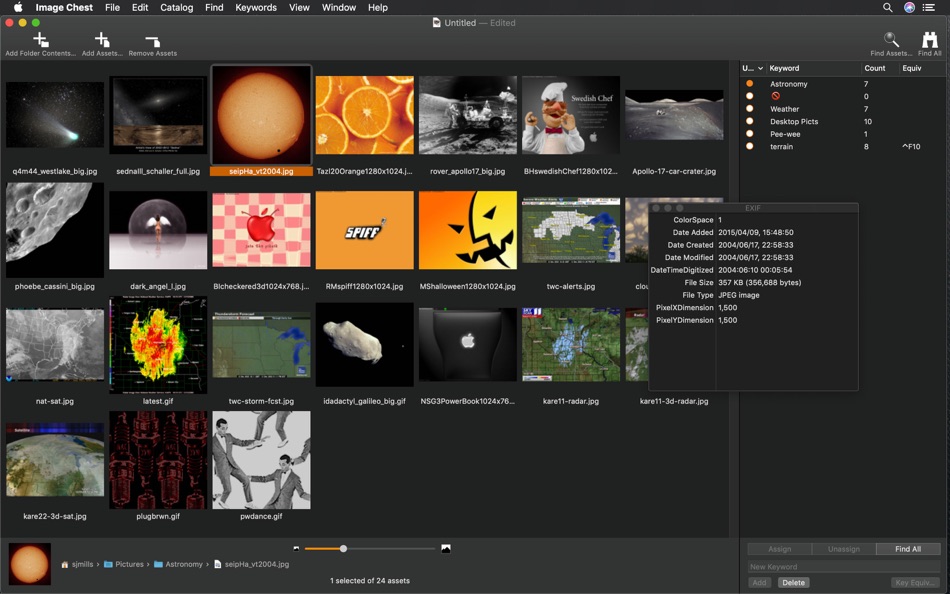Viewport: 950px width, 594px height.
Task: Click the Find All binoculars icon
Action: click(929, 40)
